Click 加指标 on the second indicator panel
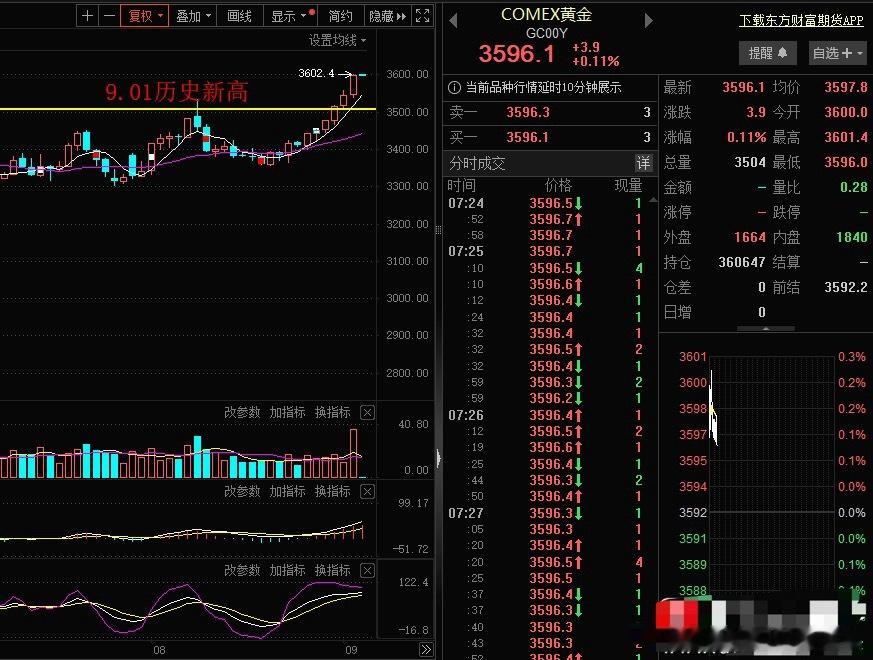 point(287,491)
